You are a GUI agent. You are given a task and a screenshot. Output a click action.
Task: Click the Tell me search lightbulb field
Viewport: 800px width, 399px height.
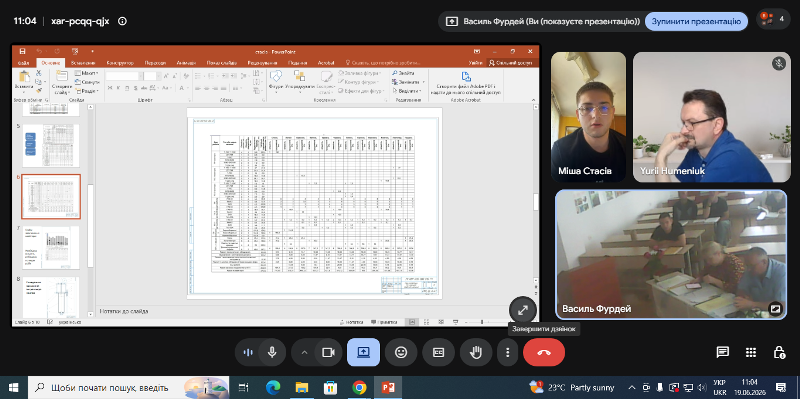[x=383, y=63]
